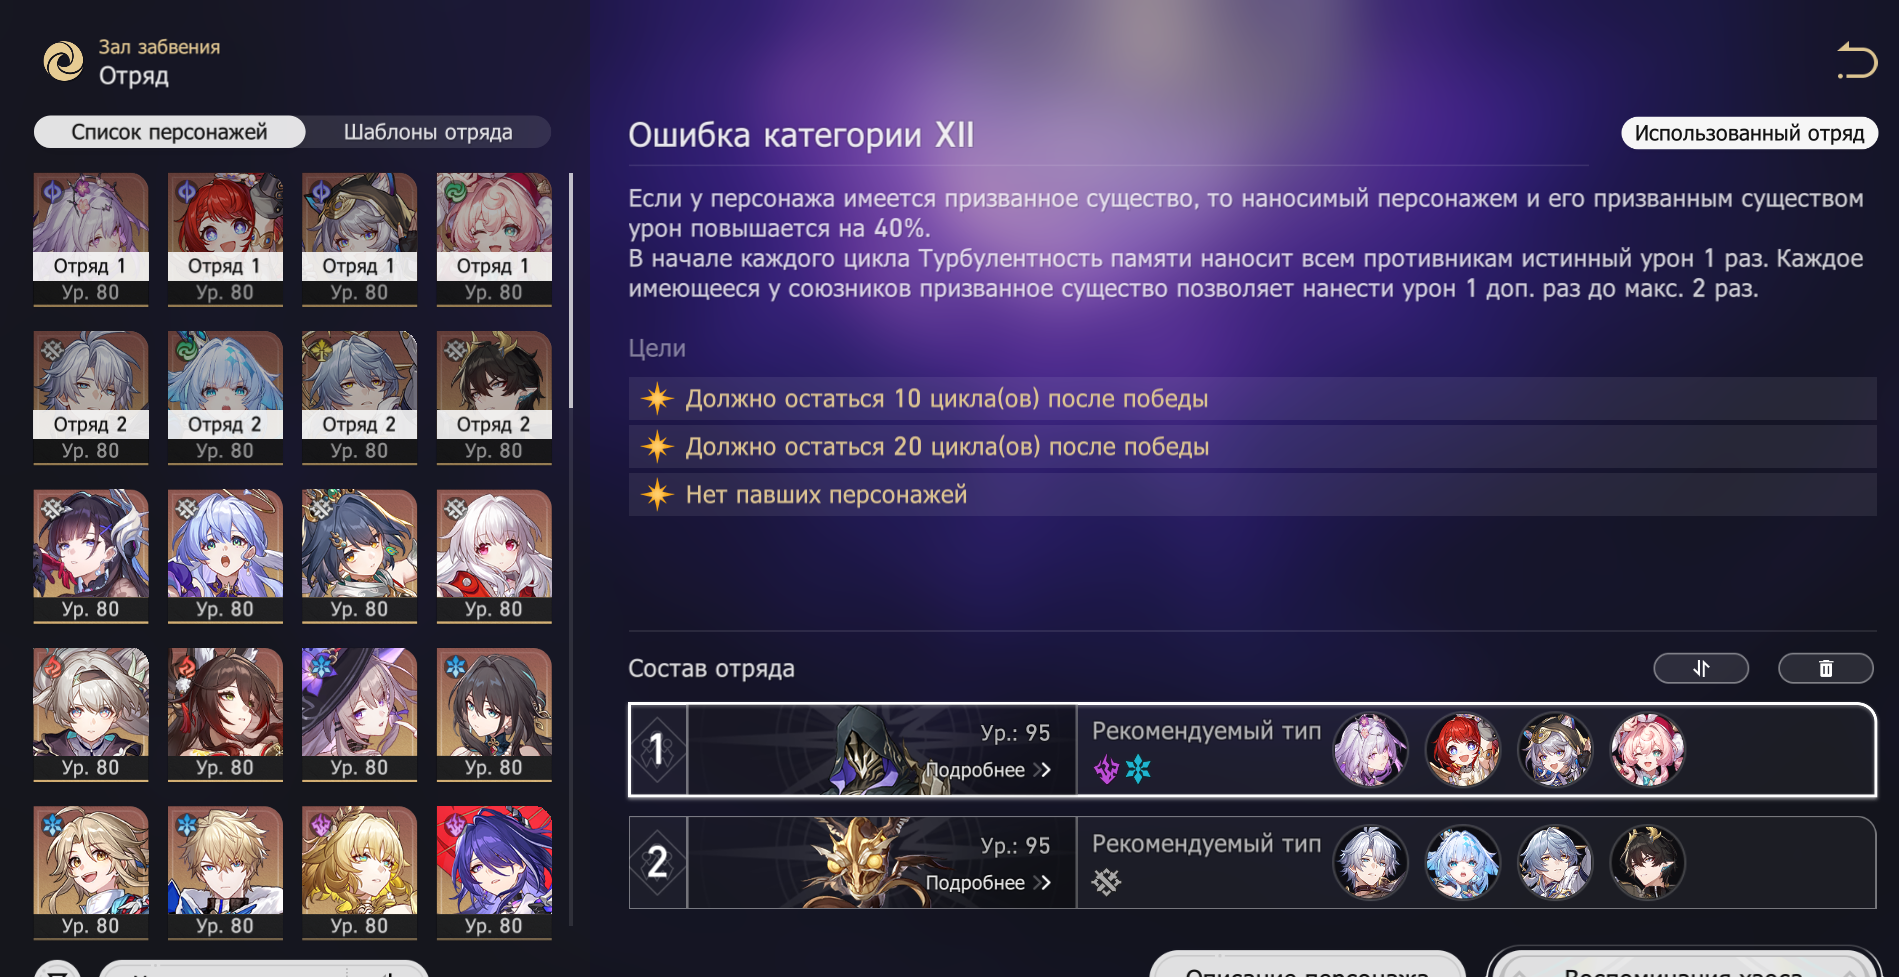This screenshot has height=977, width=1899.
Task: Select the red-haired character in team 1 lineup
Action: click(1462, 749)
